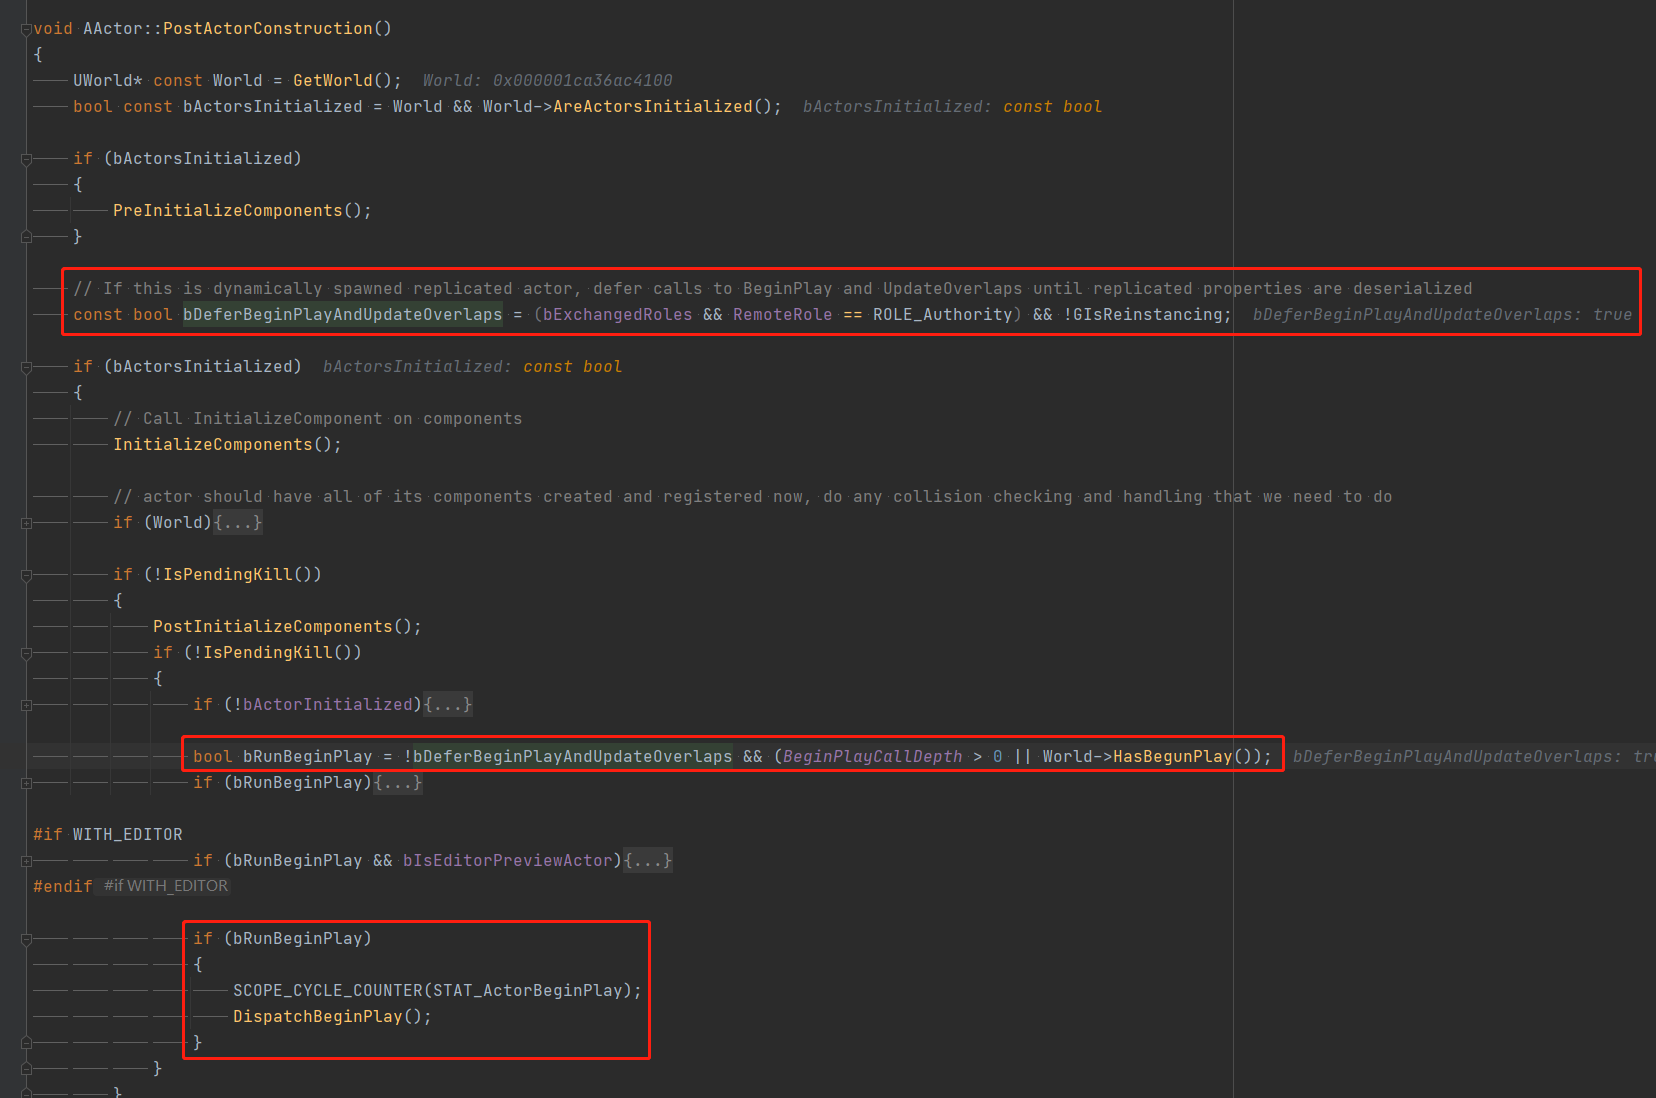Click the #endif preprocessor directive
Image resolution: width=1656 pixels, height=1098 pixels.
tap(62, 887)
